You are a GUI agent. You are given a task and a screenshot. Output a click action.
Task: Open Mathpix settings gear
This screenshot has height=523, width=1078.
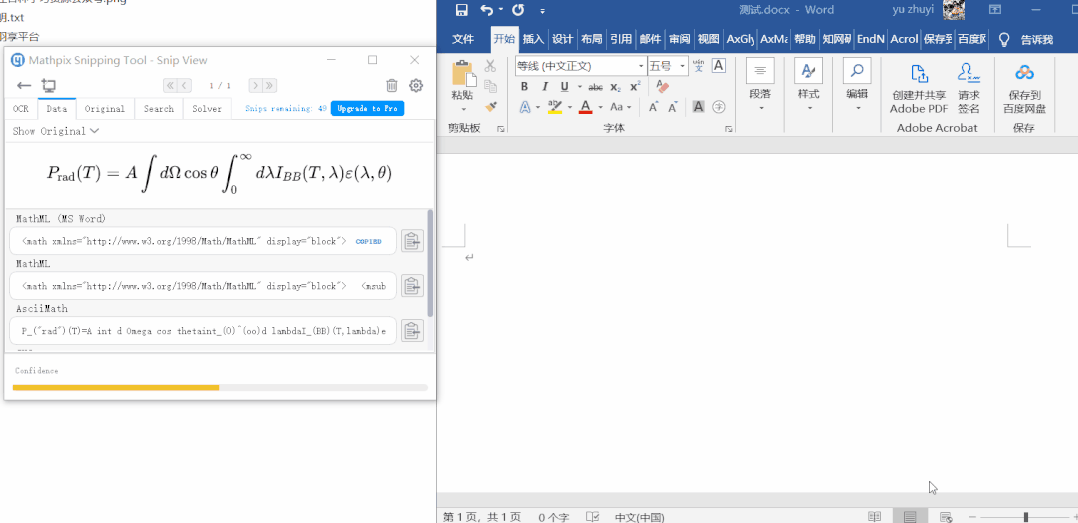click(416, 86)
